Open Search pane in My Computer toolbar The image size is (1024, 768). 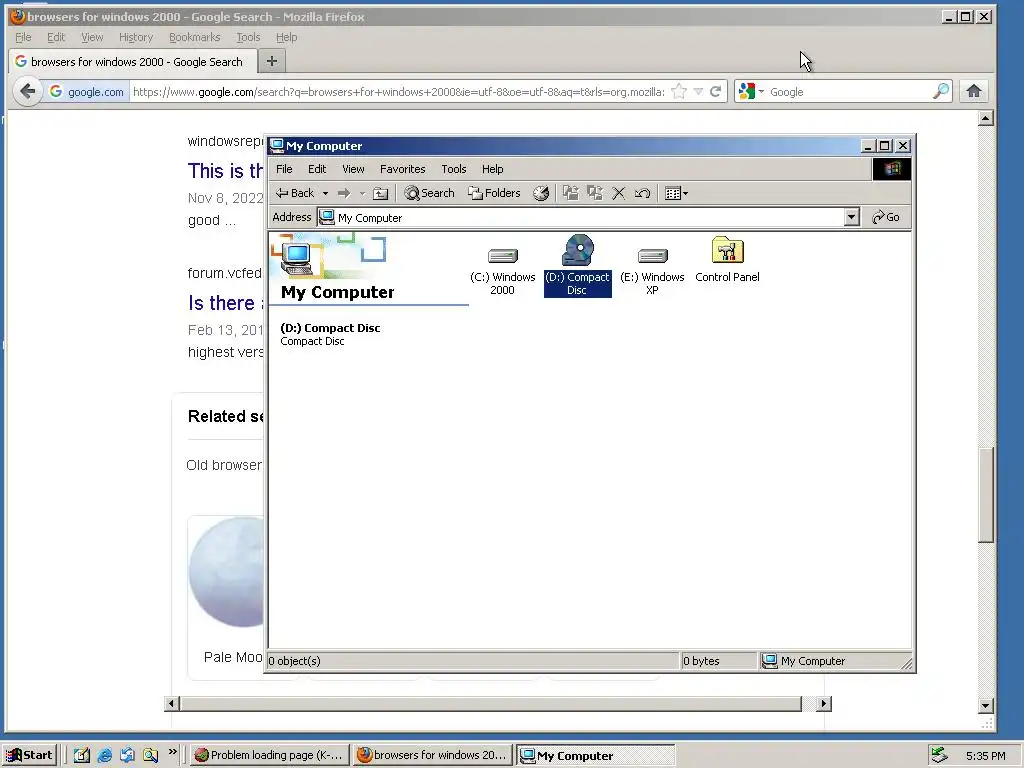pyautogui.click(x=429, y=193)
